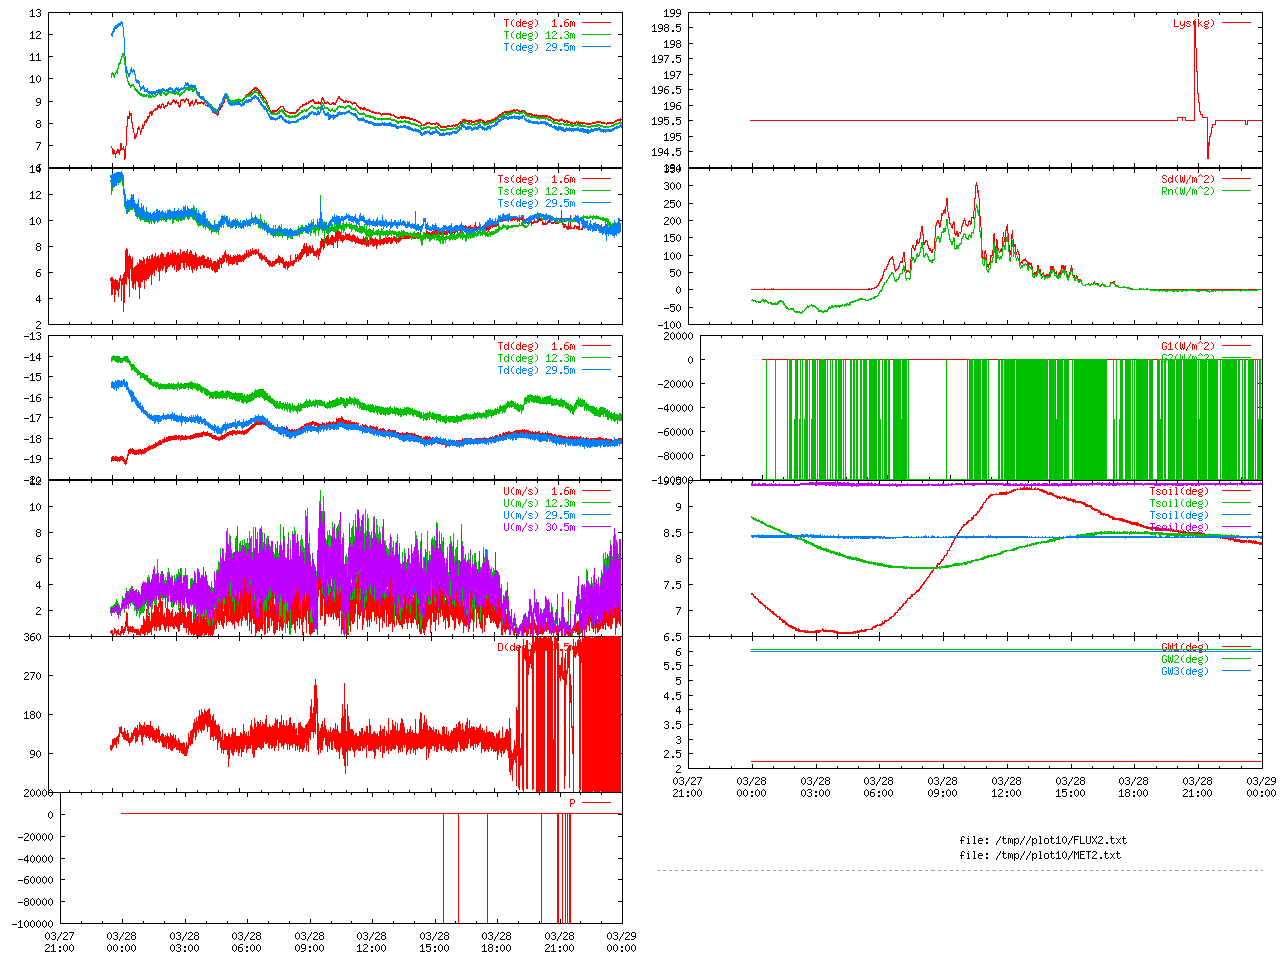Select the 'Ts(deg) 12.3m' legend label
This screenshot has height=960, width=1280.
[x=536, y=191]
